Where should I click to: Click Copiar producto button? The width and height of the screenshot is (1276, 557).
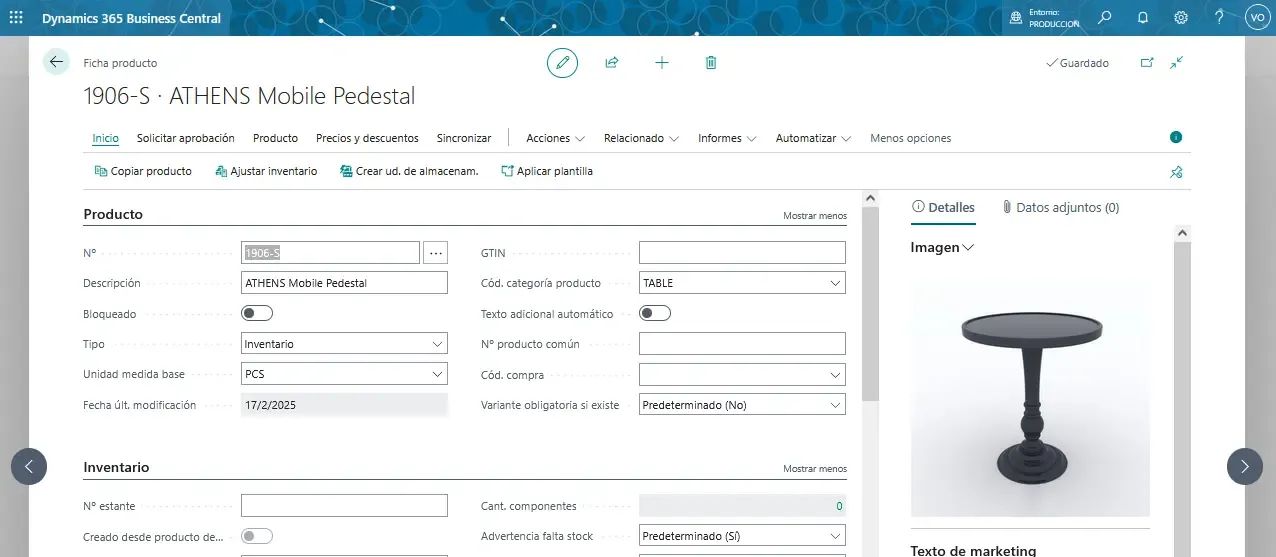point(143,171)
